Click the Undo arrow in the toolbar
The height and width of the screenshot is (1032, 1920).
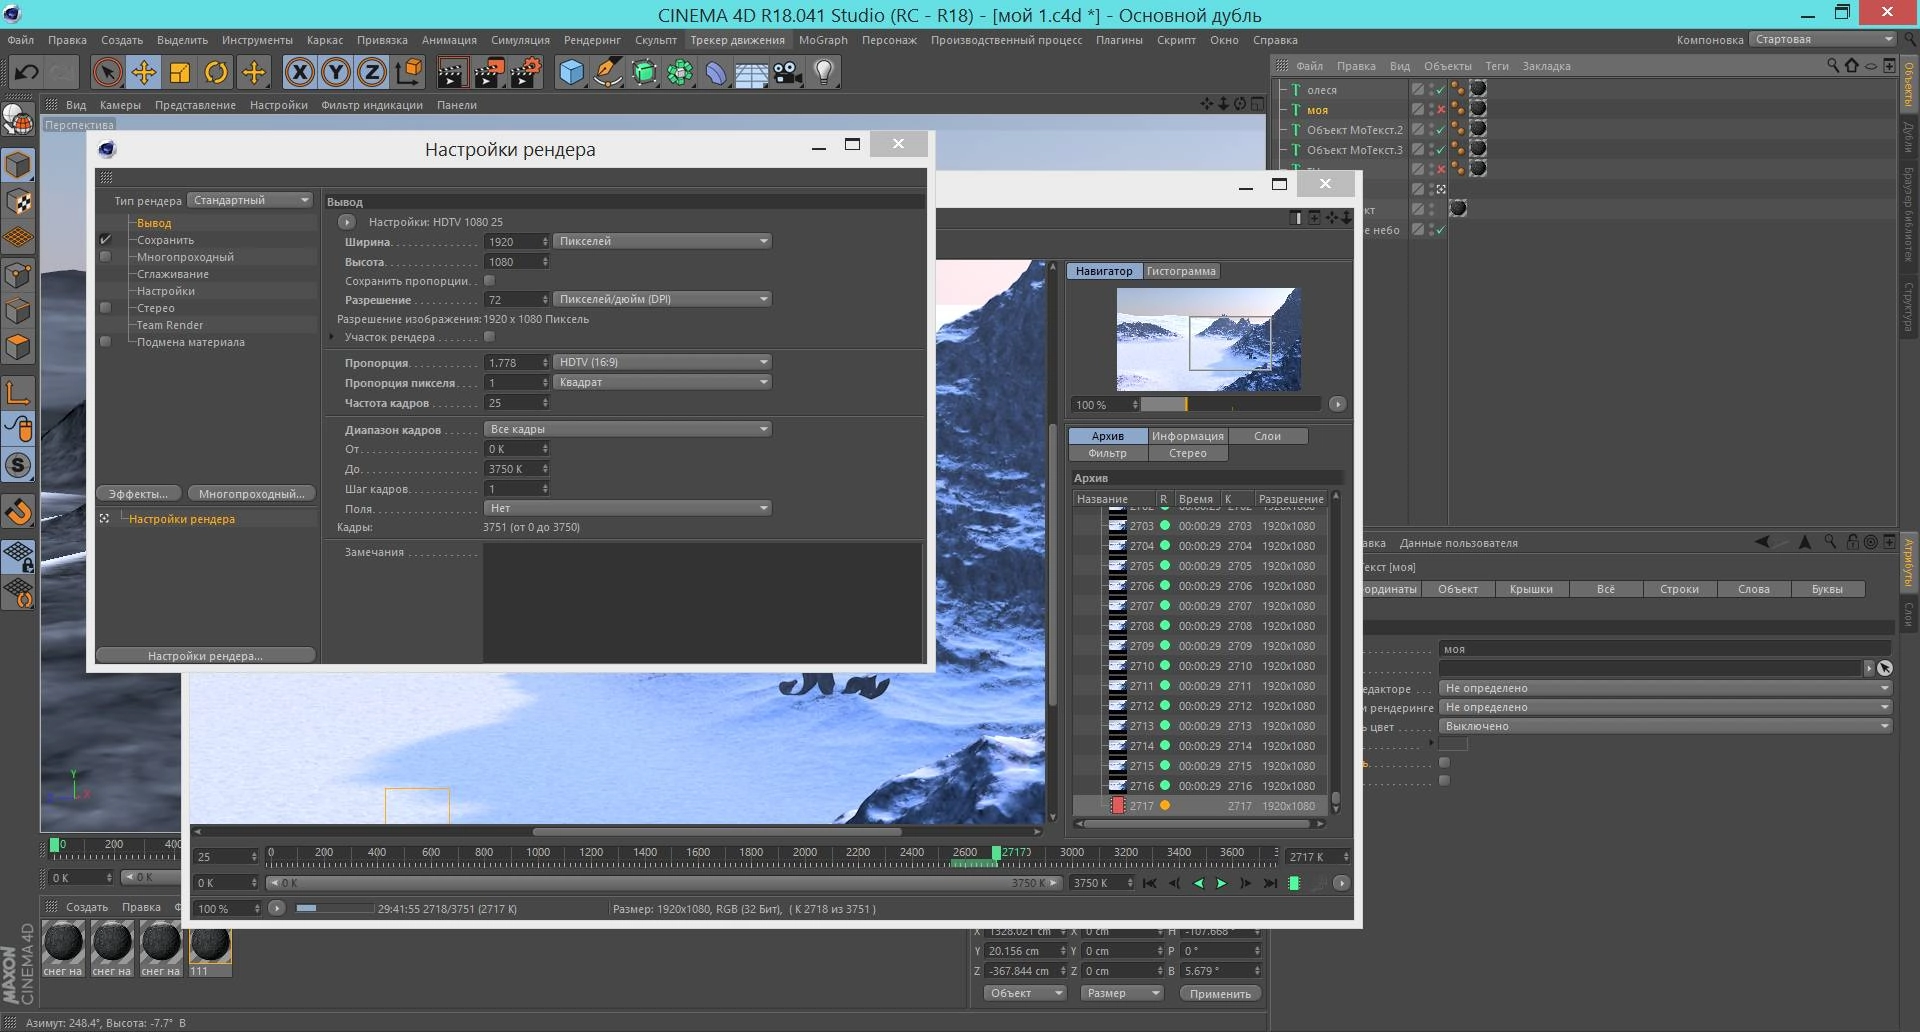[27, 73]
